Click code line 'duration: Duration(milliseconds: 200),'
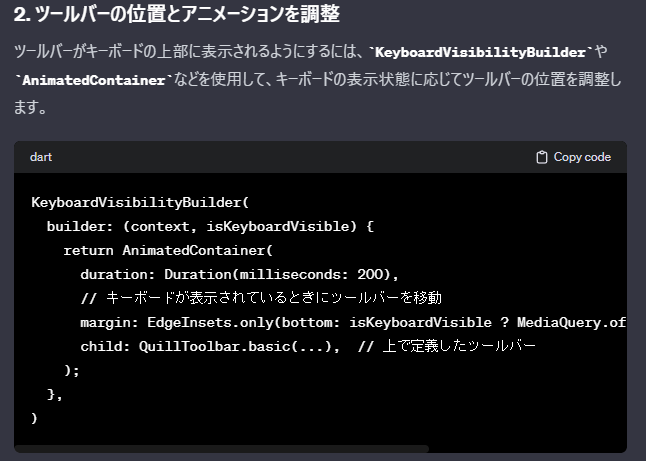Viewport: 646px width, 461px height. tap(239, 274)
